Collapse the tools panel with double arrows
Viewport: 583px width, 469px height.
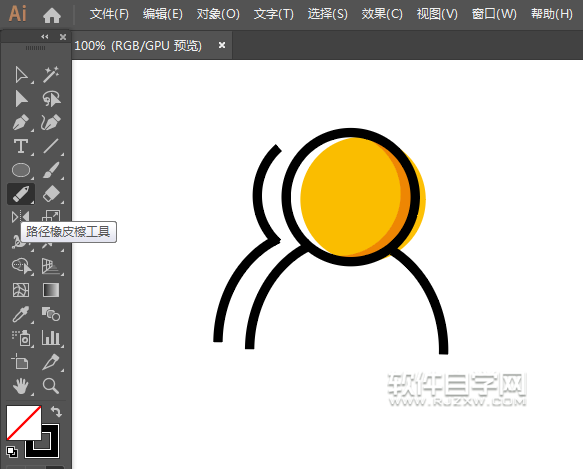coord(45,36)
